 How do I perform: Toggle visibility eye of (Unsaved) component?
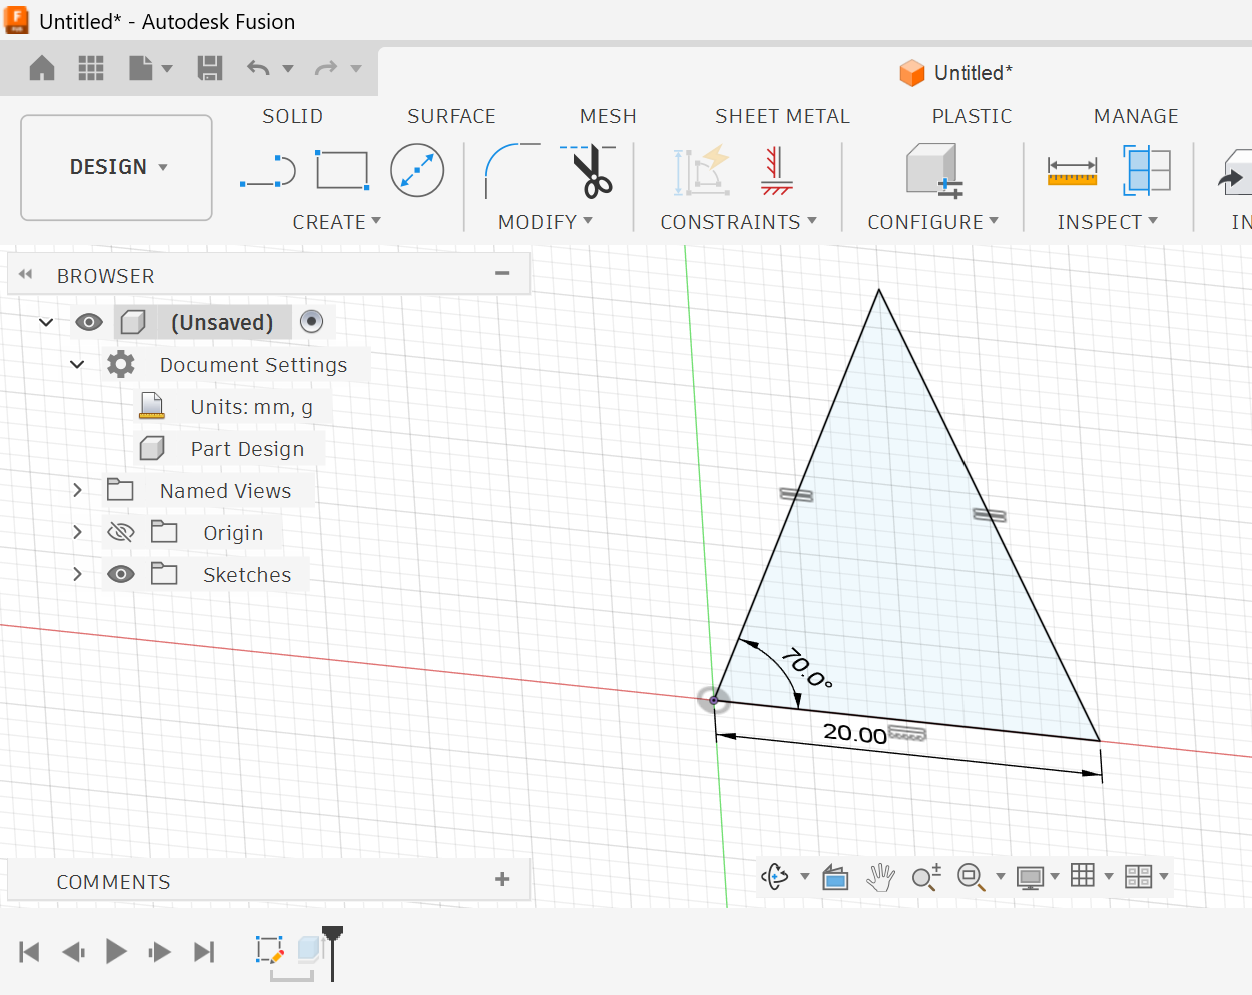(x=89, y=322)
